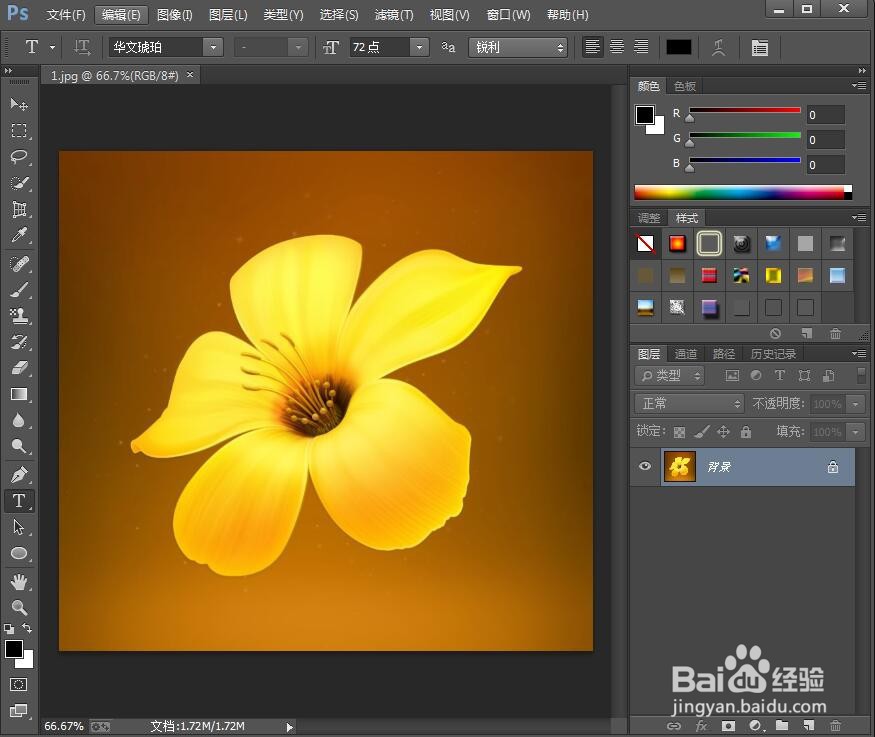Click the 66.67% zoom level field
The height and width of the screenshot is (737, 875).
(x=64, y=726)
